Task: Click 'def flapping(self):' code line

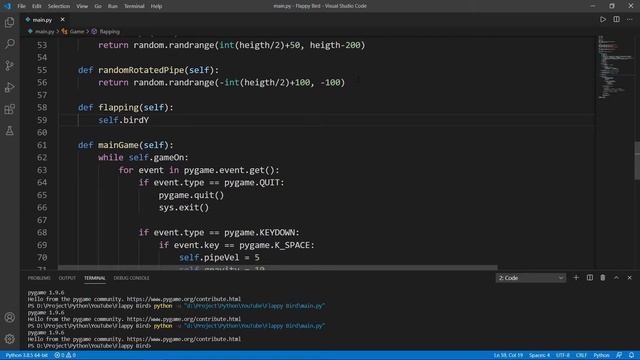Action: coord(126,107)
